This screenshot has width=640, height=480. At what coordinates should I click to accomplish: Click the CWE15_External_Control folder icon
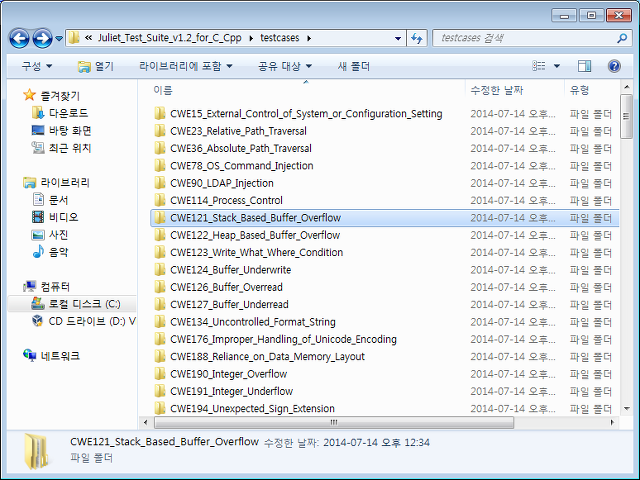(160, 113)
